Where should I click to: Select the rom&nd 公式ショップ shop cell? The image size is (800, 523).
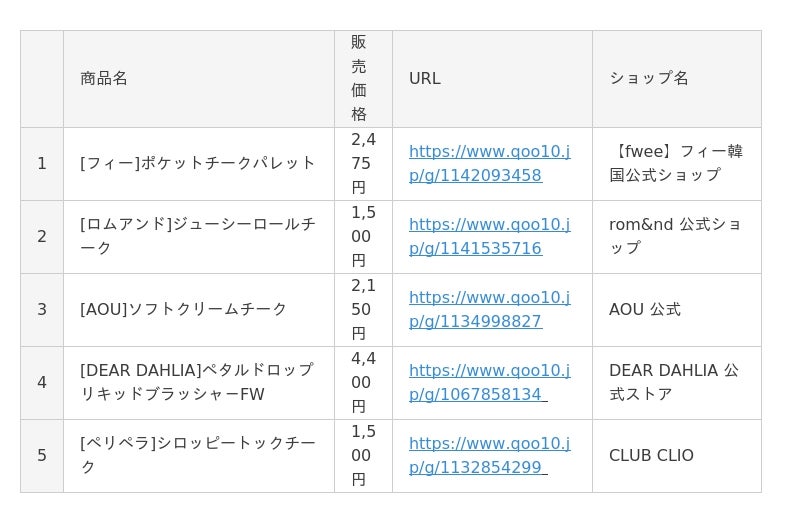pos(677,237)
